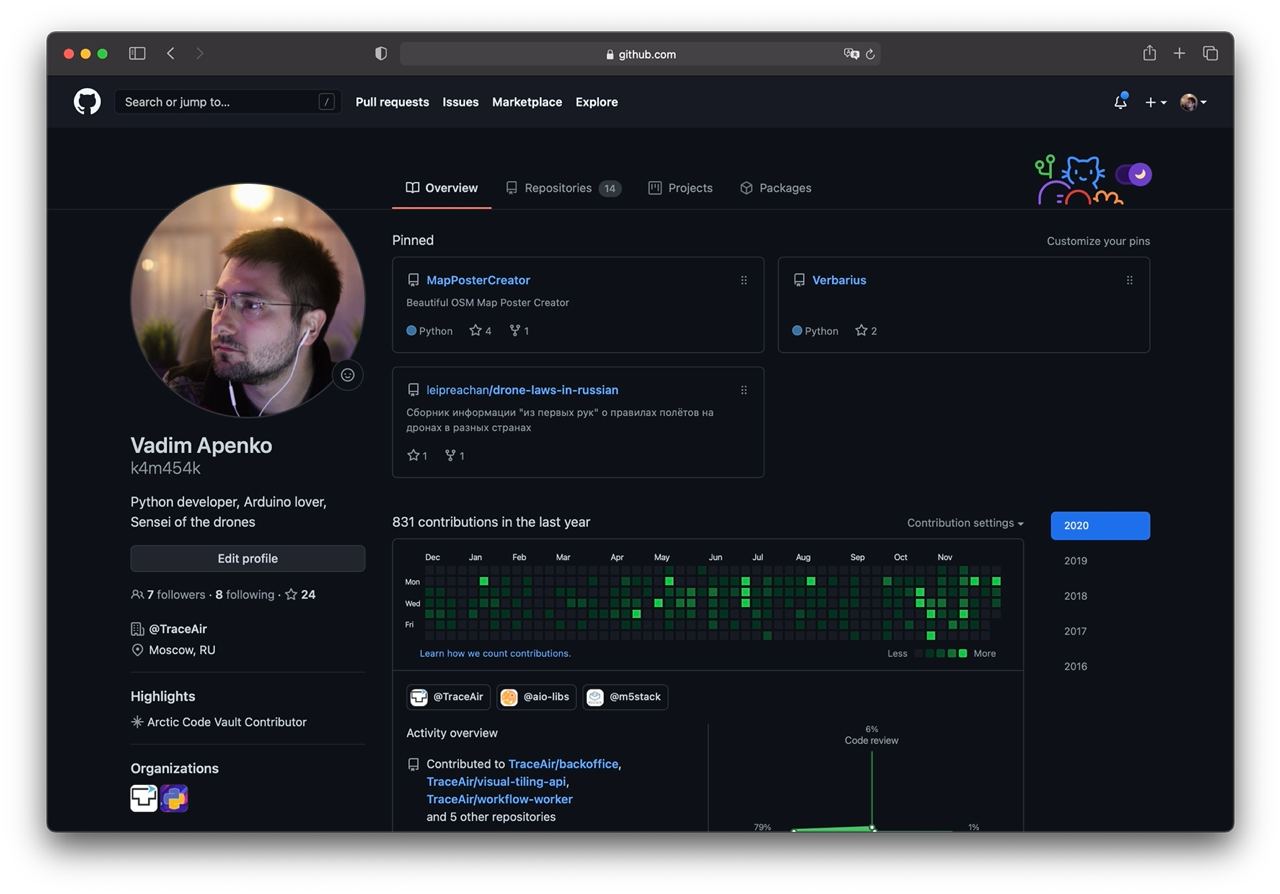Switch to the Repositories tab

[x=563, y=188]
